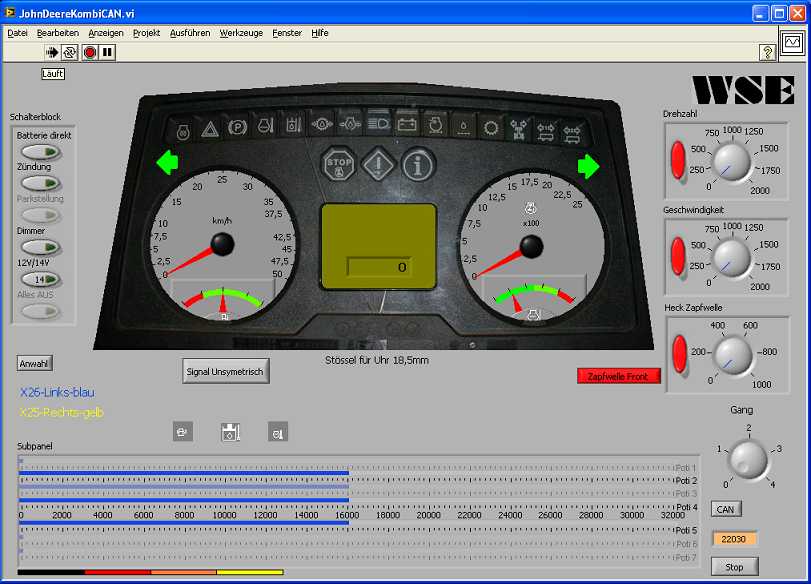Viewport: 811px width, 584px height.
Task: Click the 'Stössel für Uhr 18,5mm' caption
Action: click(x=377, y=360)
